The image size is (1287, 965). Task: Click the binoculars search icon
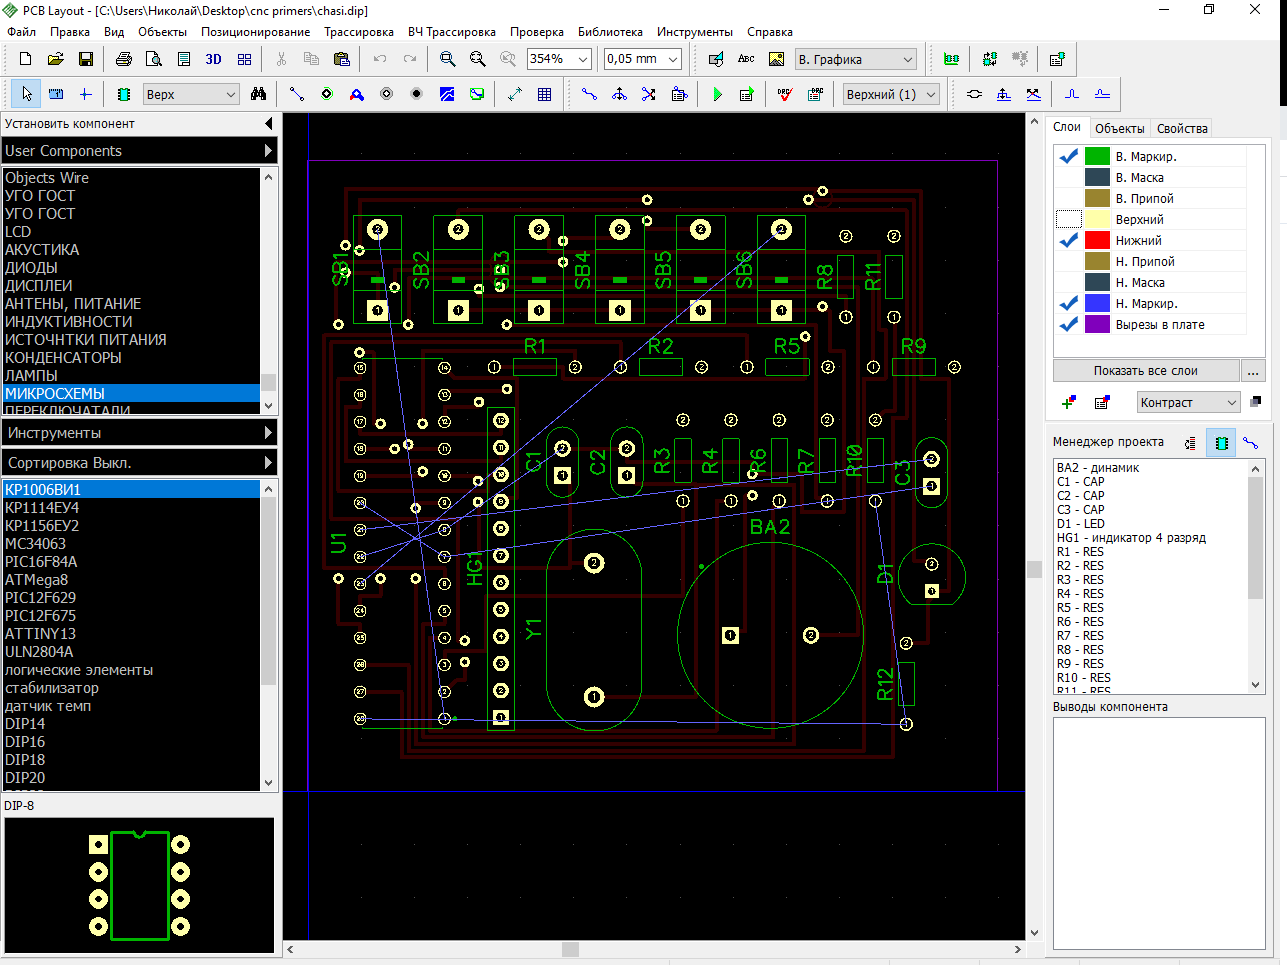pos(259,94)
